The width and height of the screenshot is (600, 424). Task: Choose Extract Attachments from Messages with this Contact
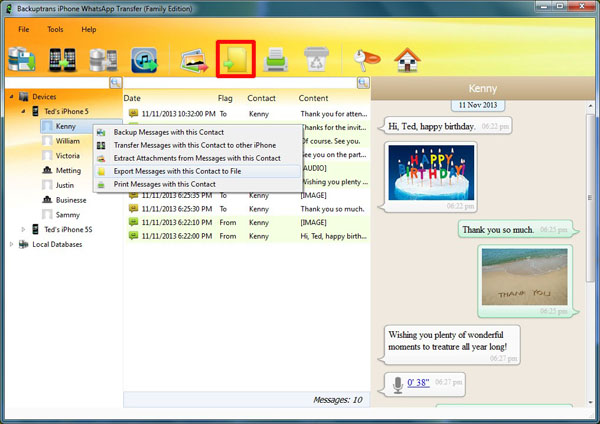tap(197, 158)
